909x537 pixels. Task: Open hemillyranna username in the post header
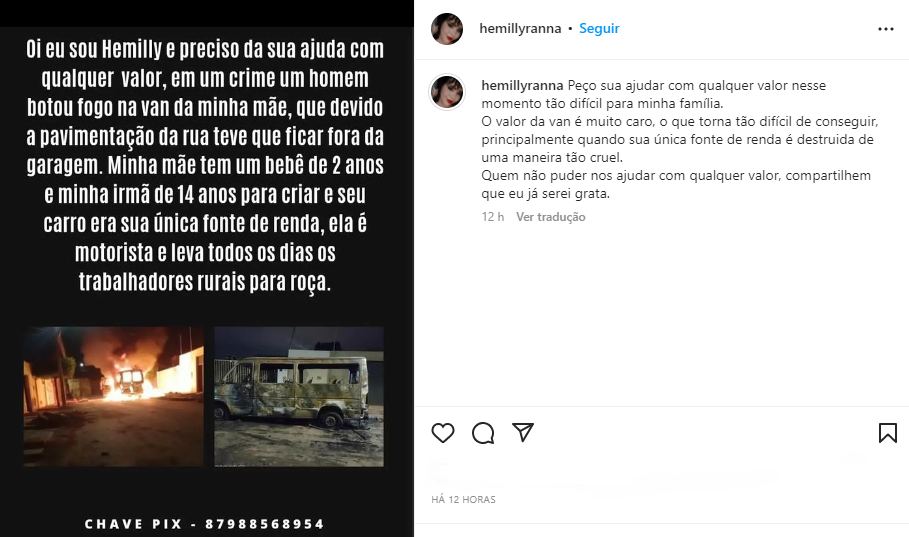point(520,28)
